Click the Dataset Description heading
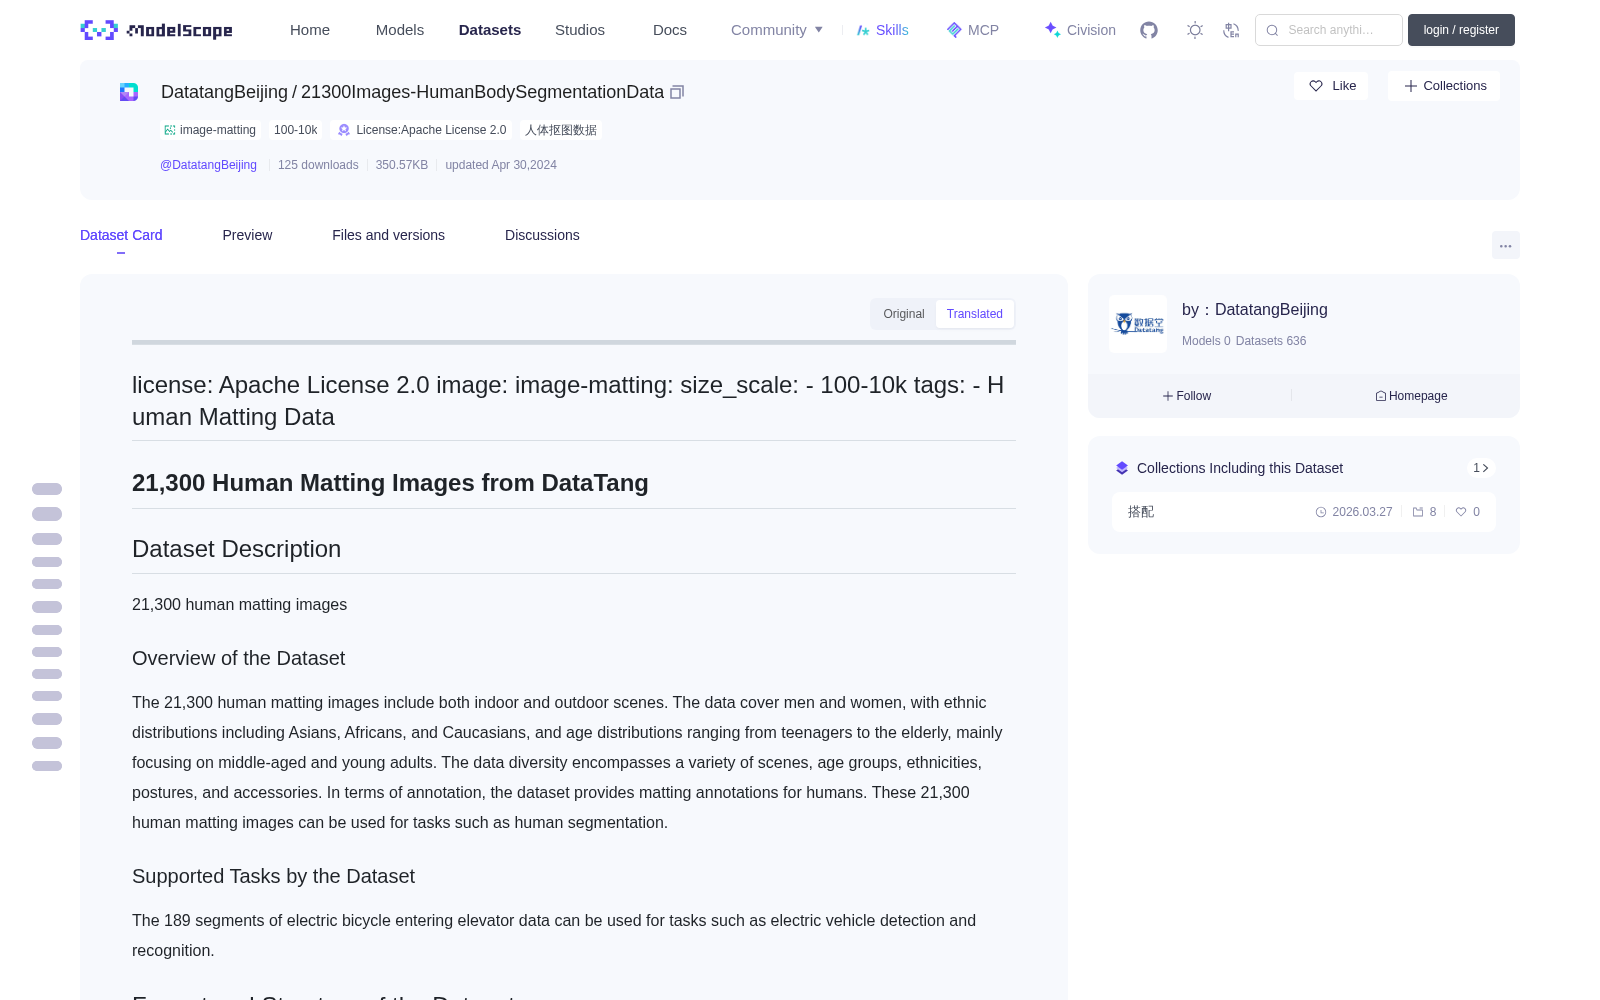The image size is (1600, 1000). (236, 549)
